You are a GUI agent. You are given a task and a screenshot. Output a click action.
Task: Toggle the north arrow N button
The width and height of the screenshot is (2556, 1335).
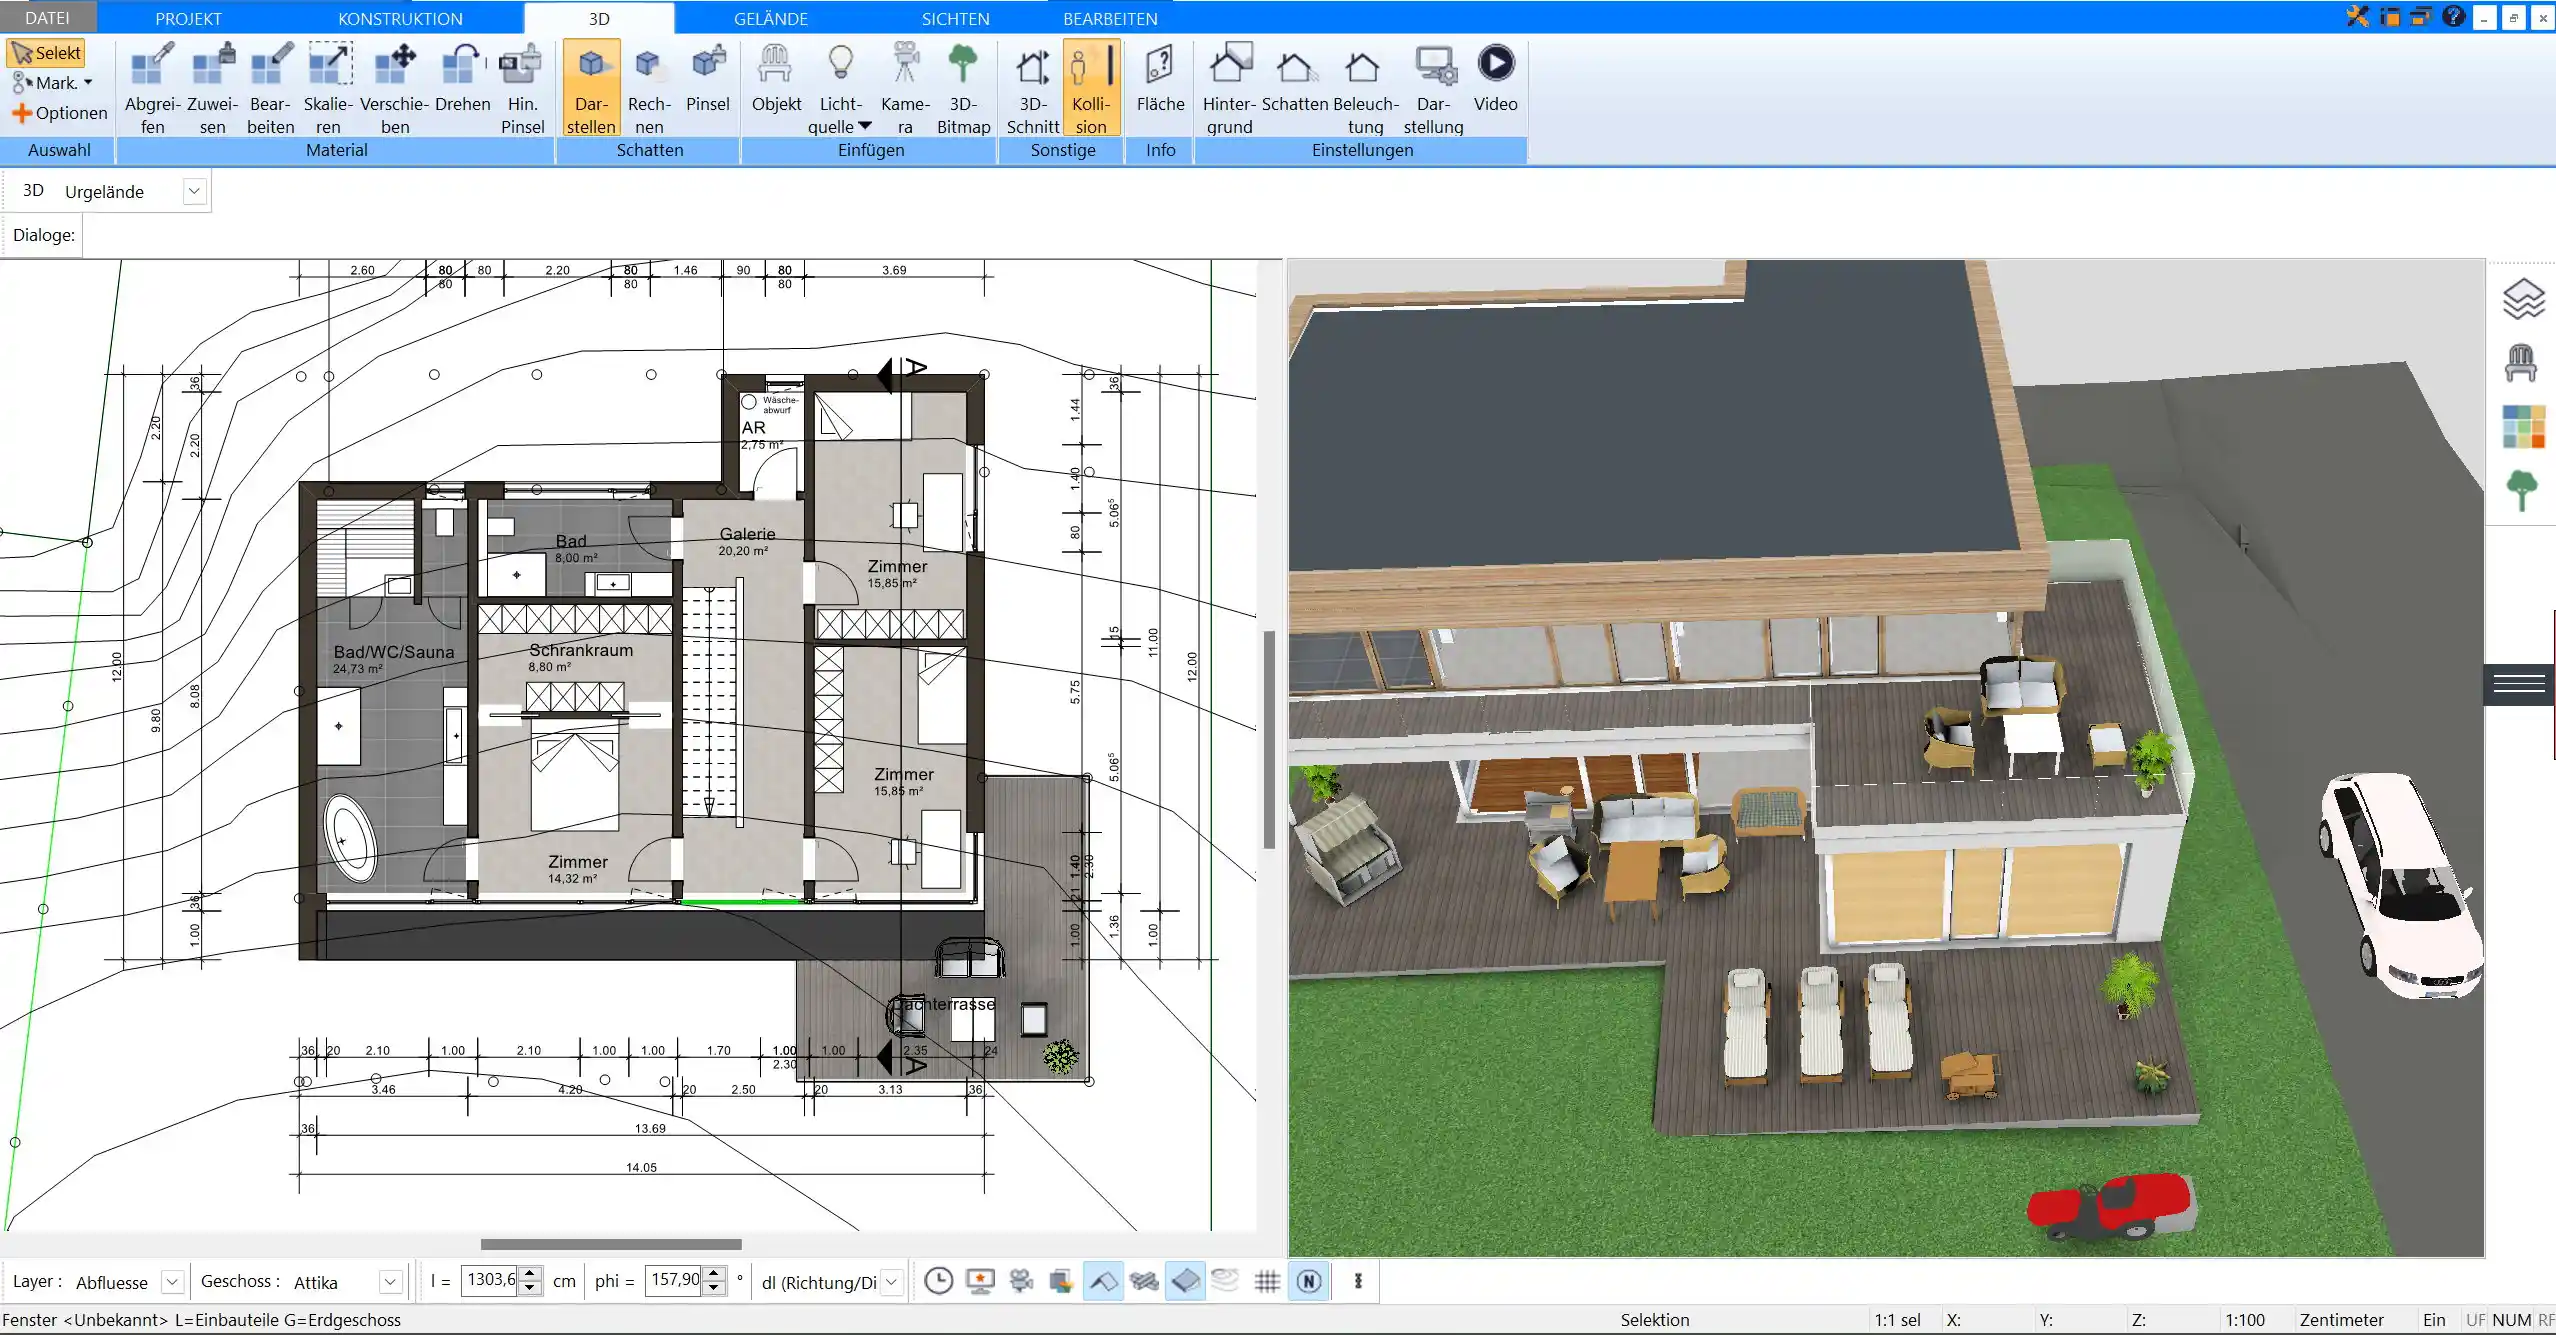1309,1281
